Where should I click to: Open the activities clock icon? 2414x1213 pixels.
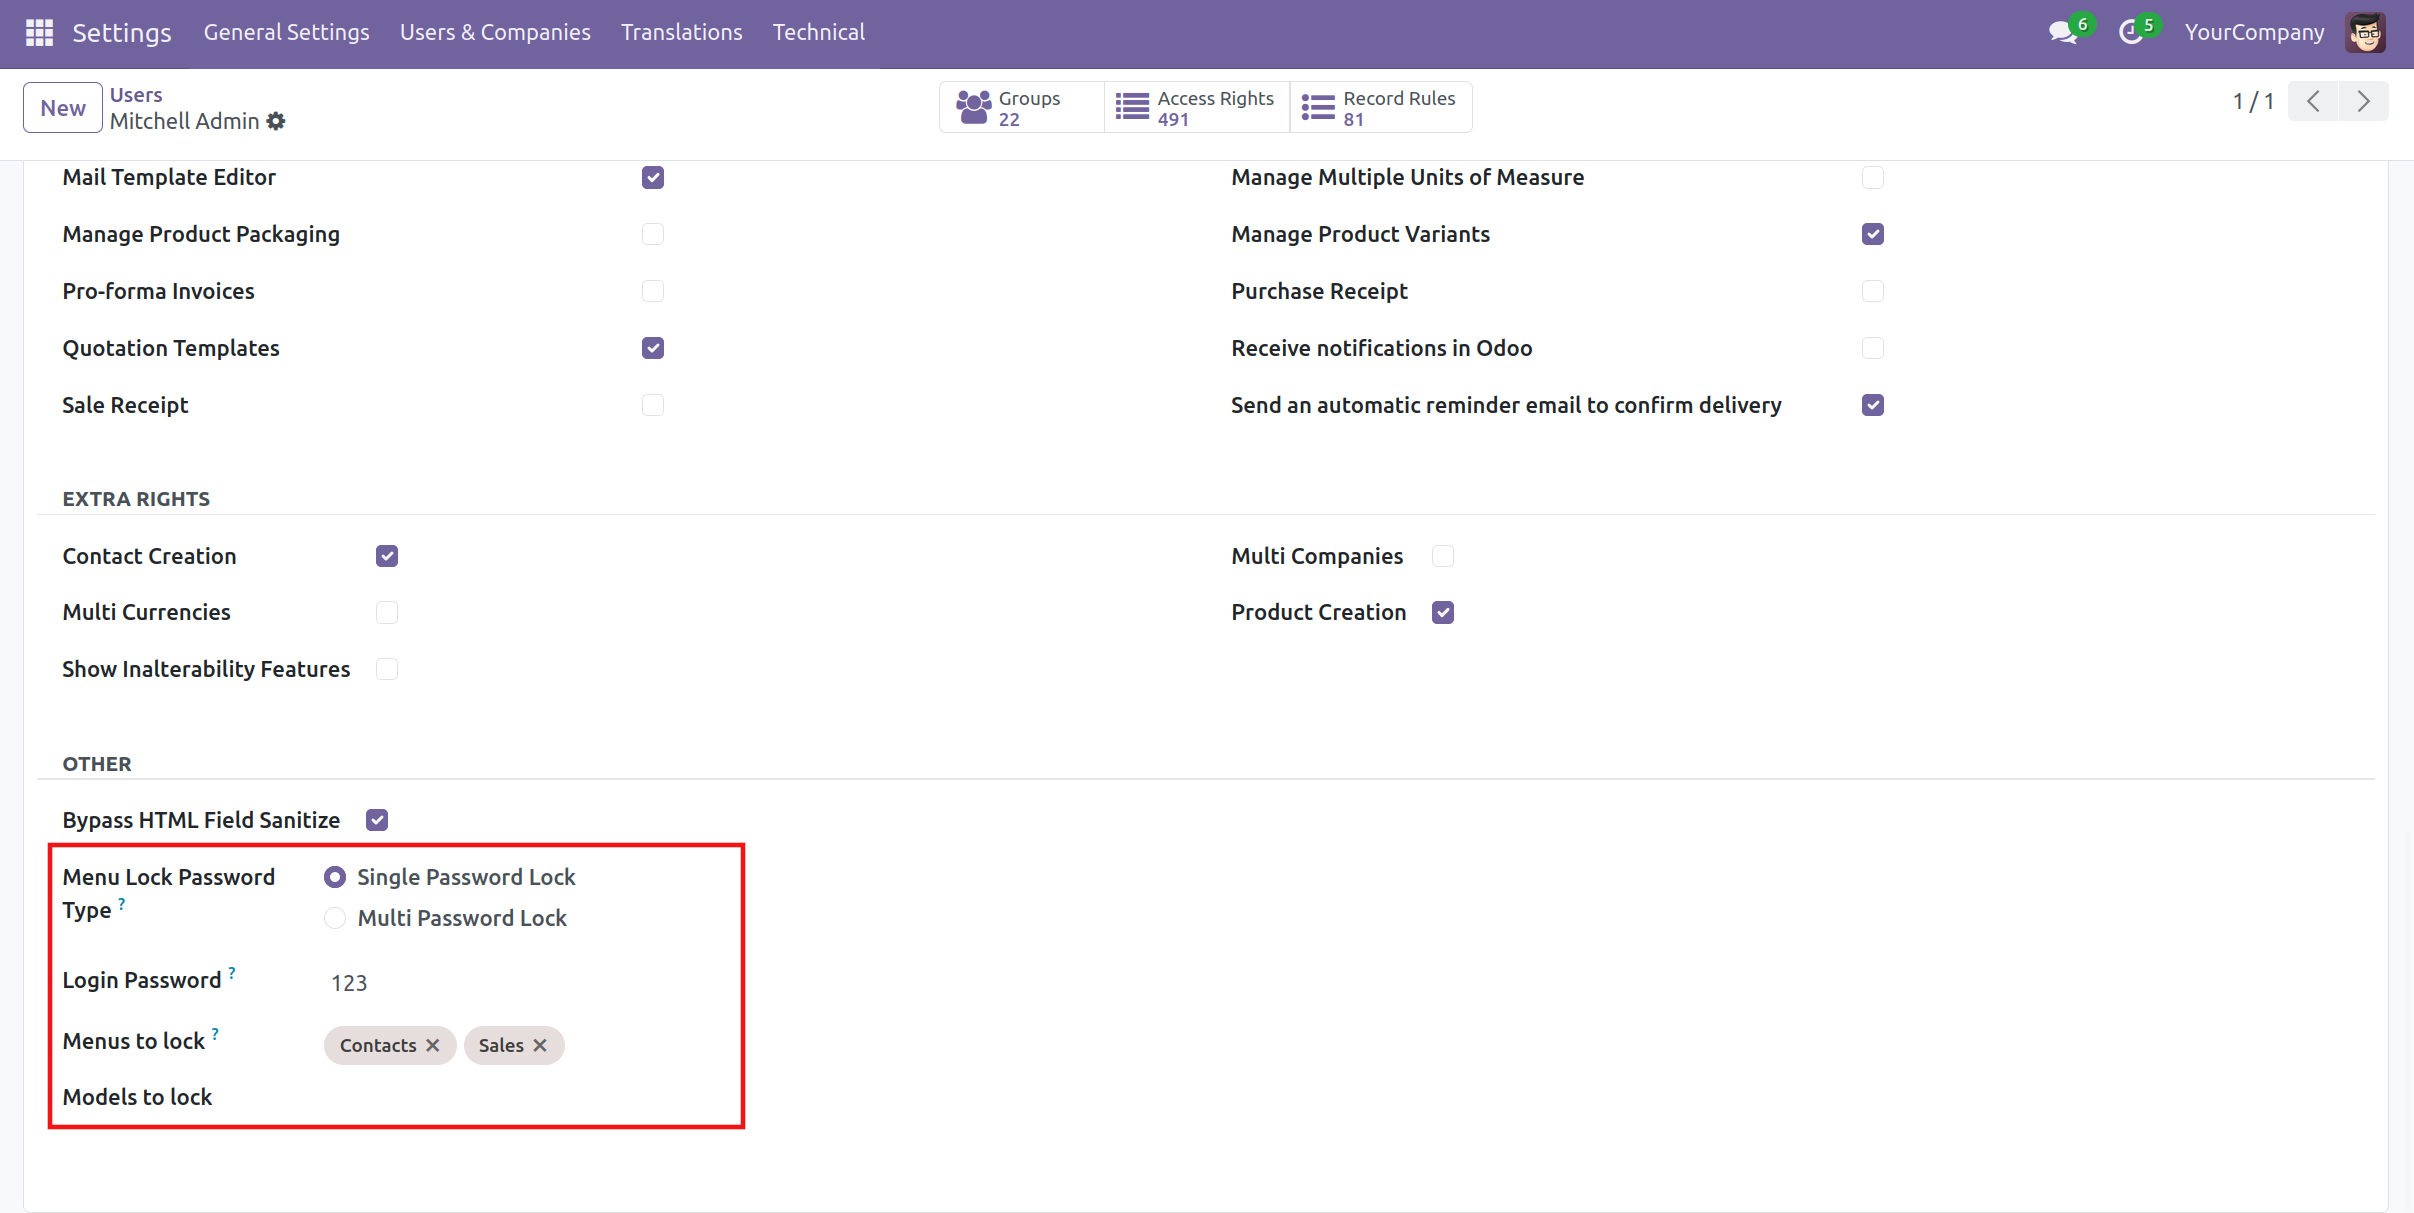[x=2130, y=32]
